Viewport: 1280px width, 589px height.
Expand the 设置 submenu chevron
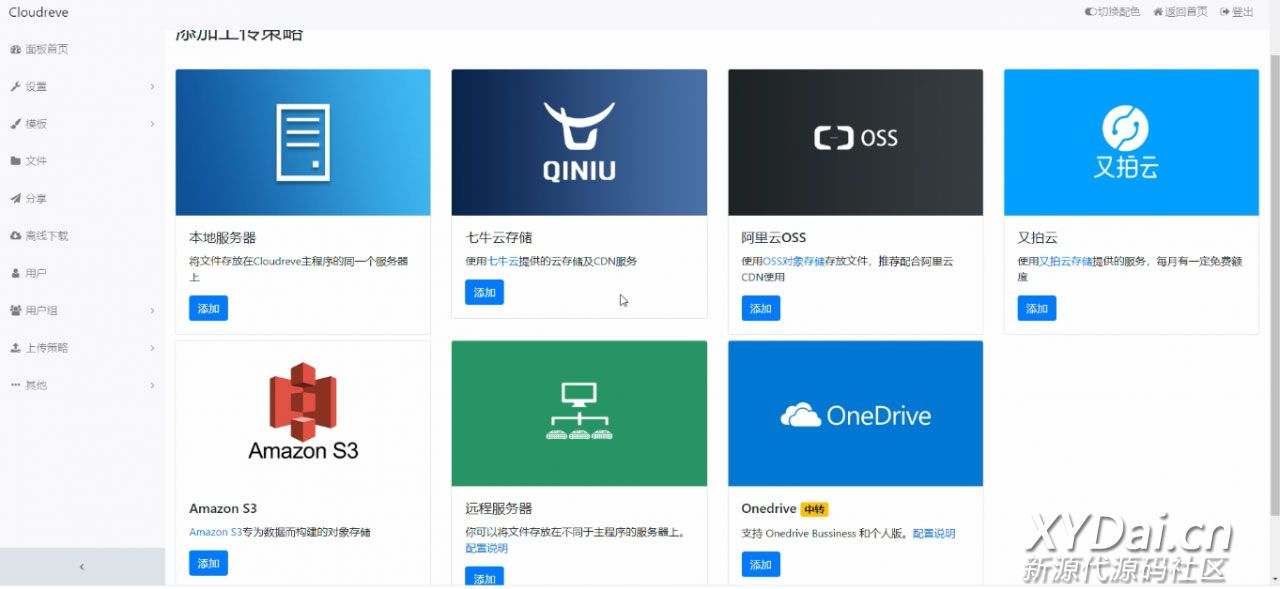point(152,87)
